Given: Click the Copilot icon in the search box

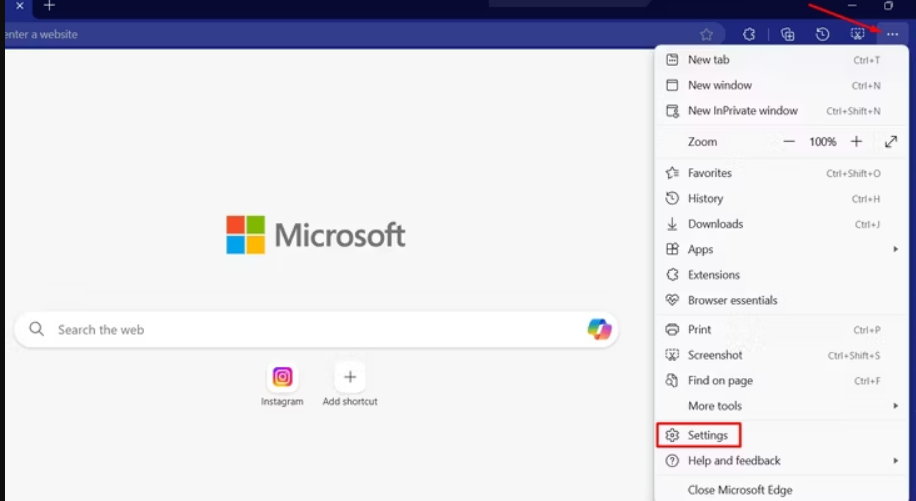Looking at the screenshot, I should (x=599, y=329).
